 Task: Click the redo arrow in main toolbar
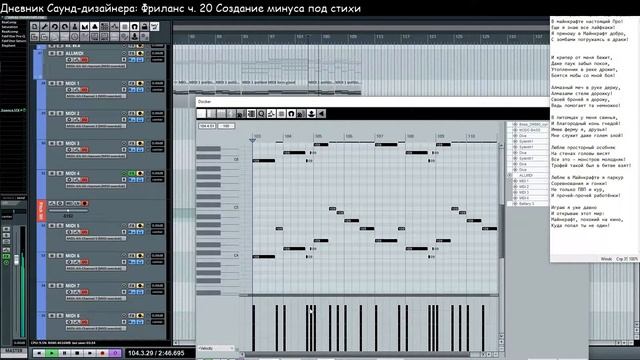[x=64, y=27]
